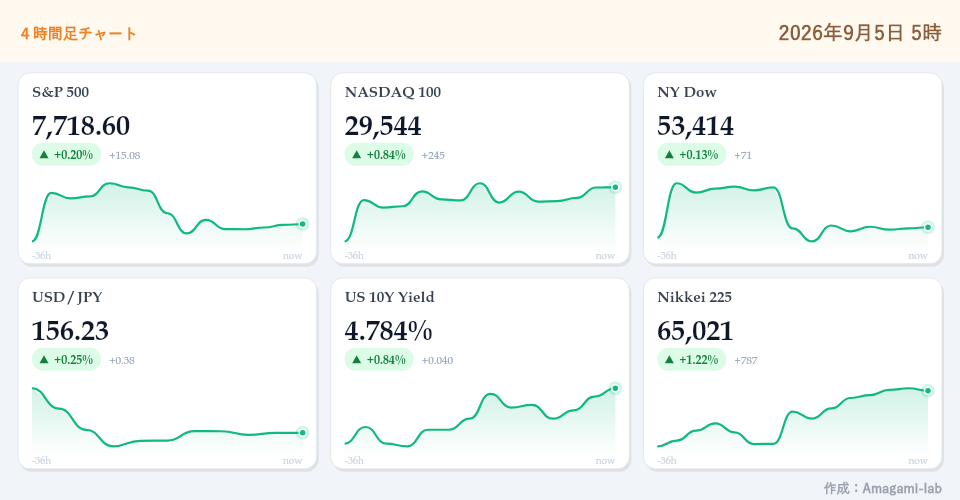Click the up-triangle icon on S&P 500 badge
960x500 pixels.
[44, 155]
